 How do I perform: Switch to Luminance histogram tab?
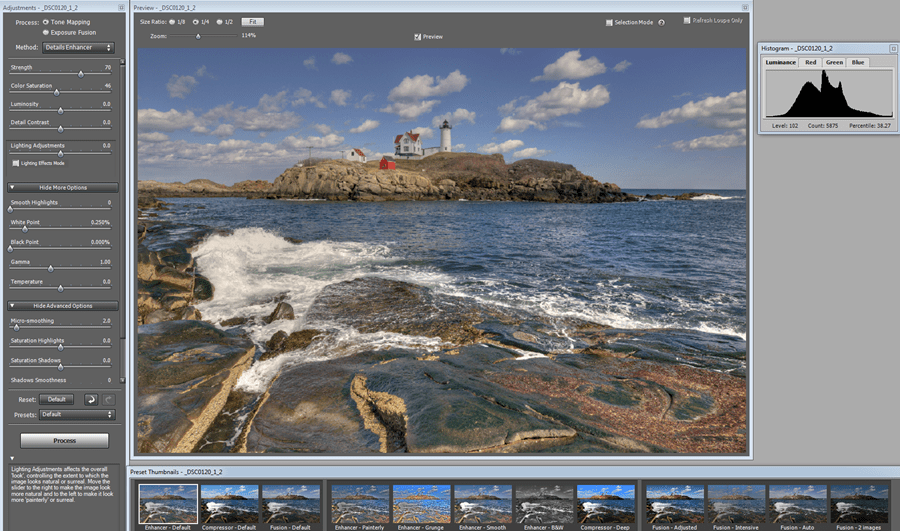(781, 62)
